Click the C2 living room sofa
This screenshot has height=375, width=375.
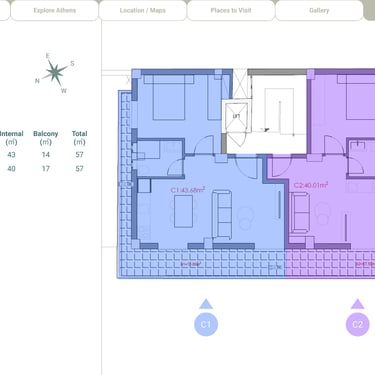[x=300, y=213]
